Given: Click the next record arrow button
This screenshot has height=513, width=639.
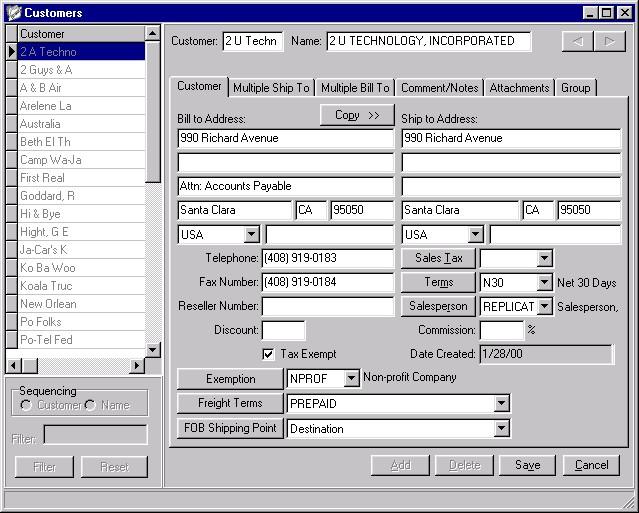Looking at the screenshot, I should click(x=609, y=41).
